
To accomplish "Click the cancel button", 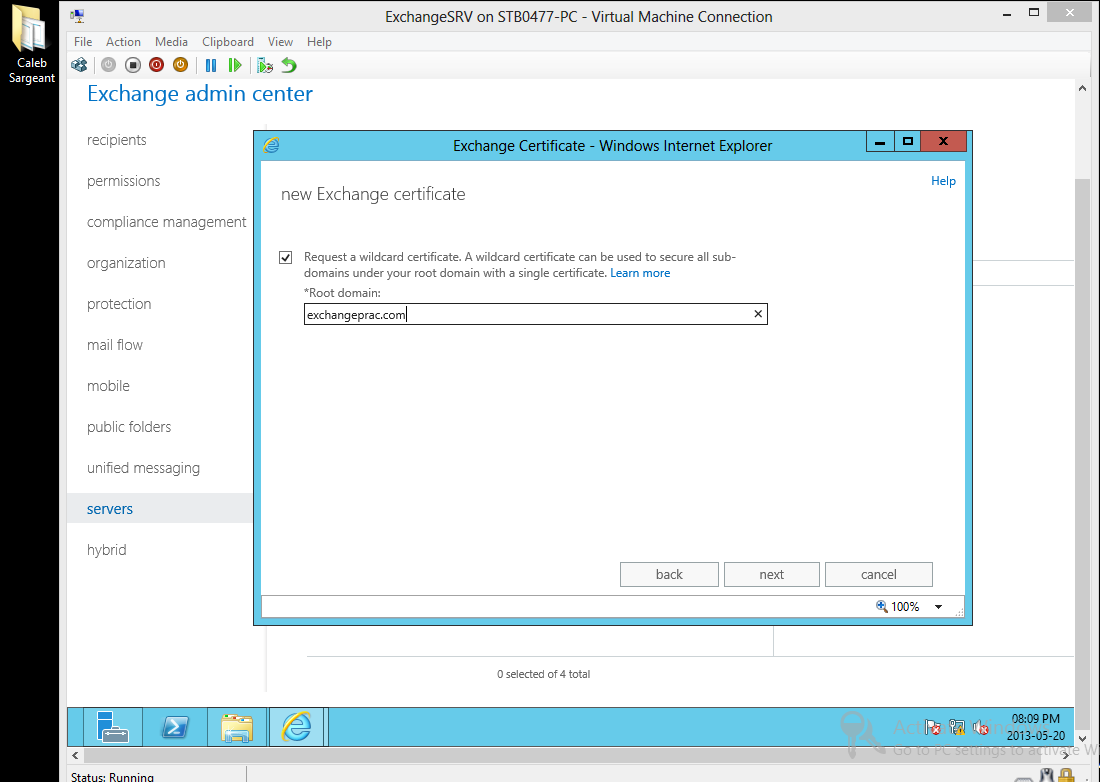I will [x=879, y=574].
